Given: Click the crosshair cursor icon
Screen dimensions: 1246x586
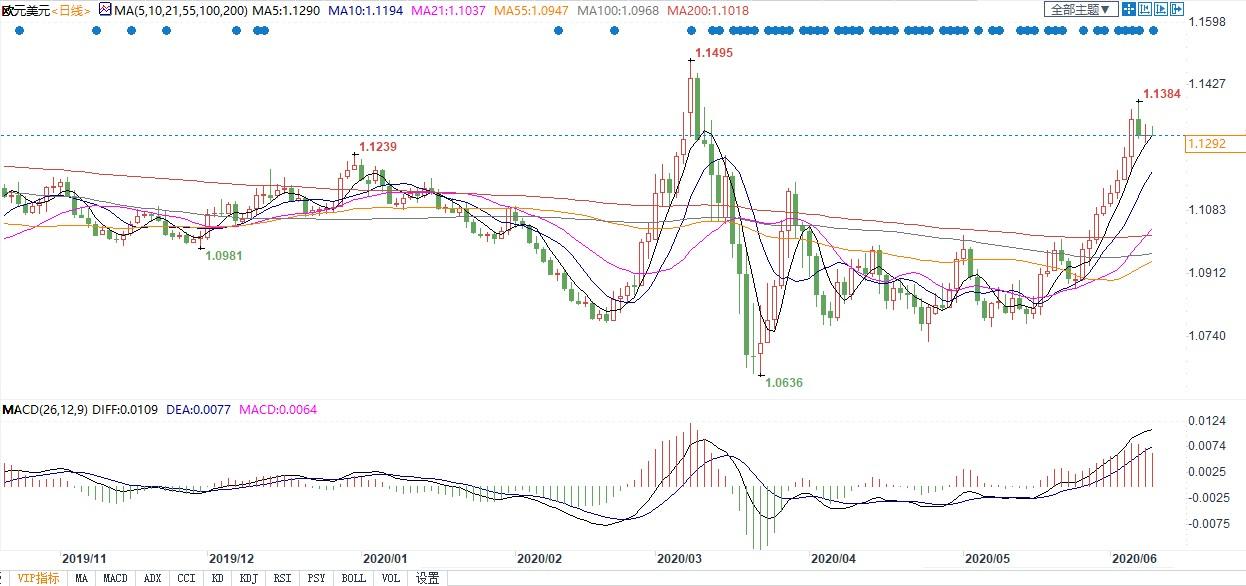Looking at the screenshot, I should pyautogui.click(x=1128, y=10).
